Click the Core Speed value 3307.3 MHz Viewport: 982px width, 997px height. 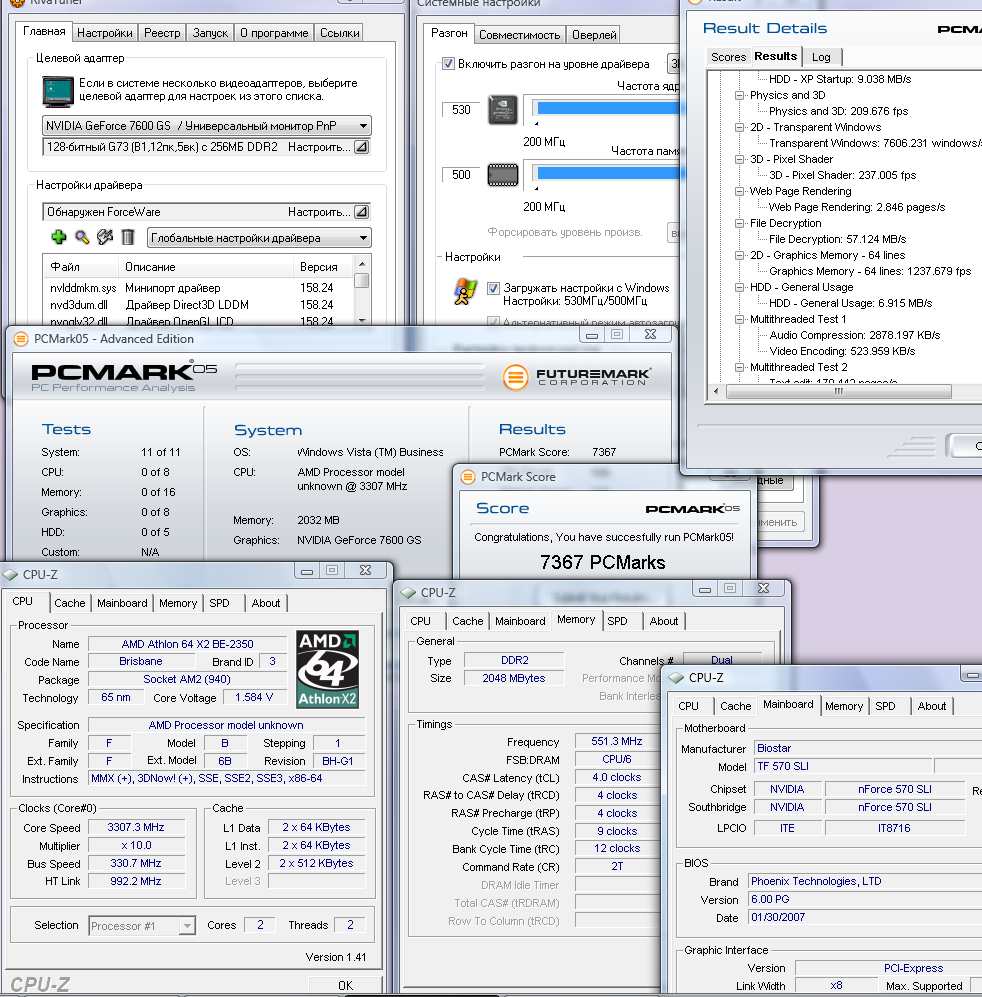(x=136, y=827)
